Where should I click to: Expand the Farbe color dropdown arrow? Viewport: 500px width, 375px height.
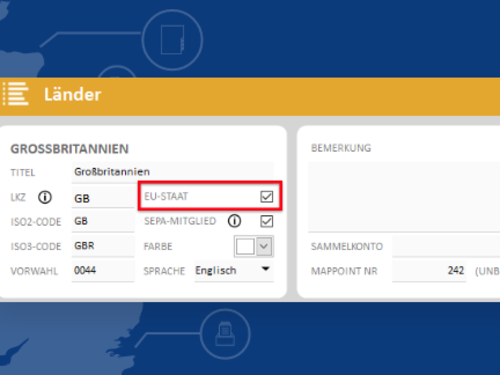pos(264,246)
